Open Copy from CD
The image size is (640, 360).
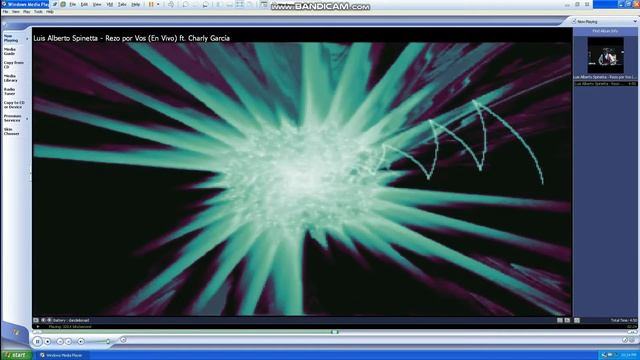coord(13,64)
